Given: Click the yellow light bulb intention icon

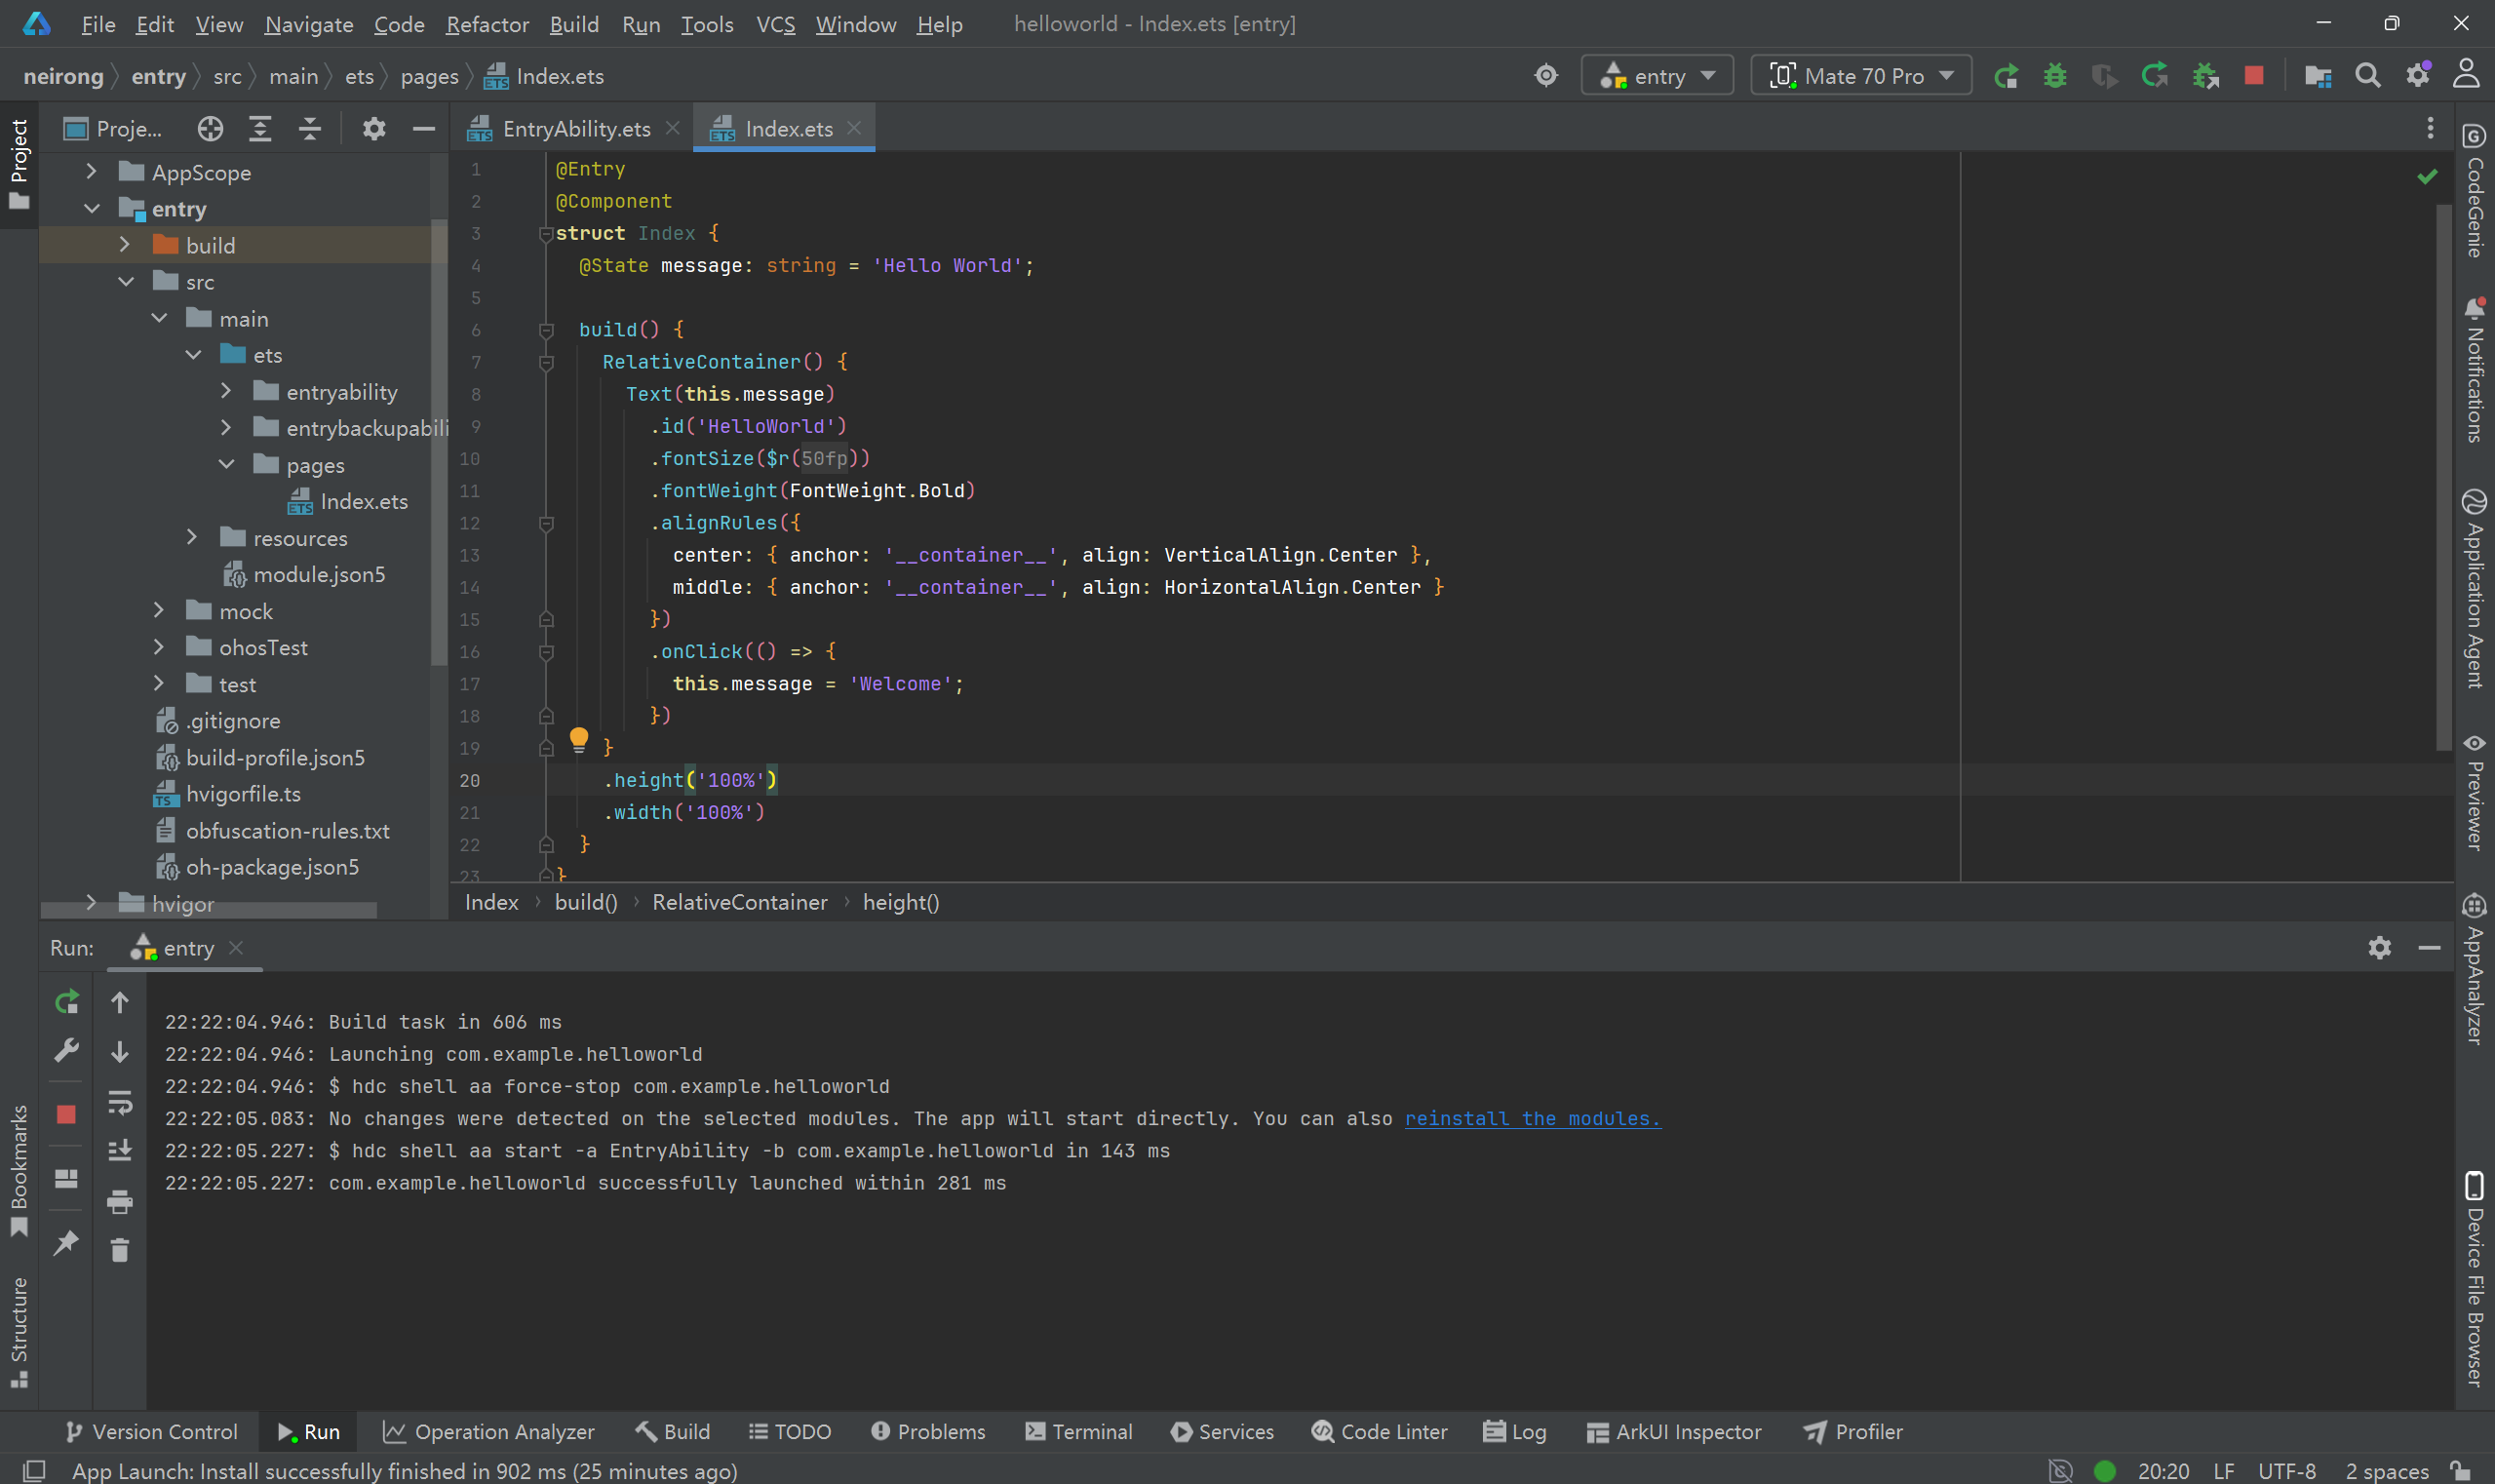Looking at the screenshot, I should point(578,739).
